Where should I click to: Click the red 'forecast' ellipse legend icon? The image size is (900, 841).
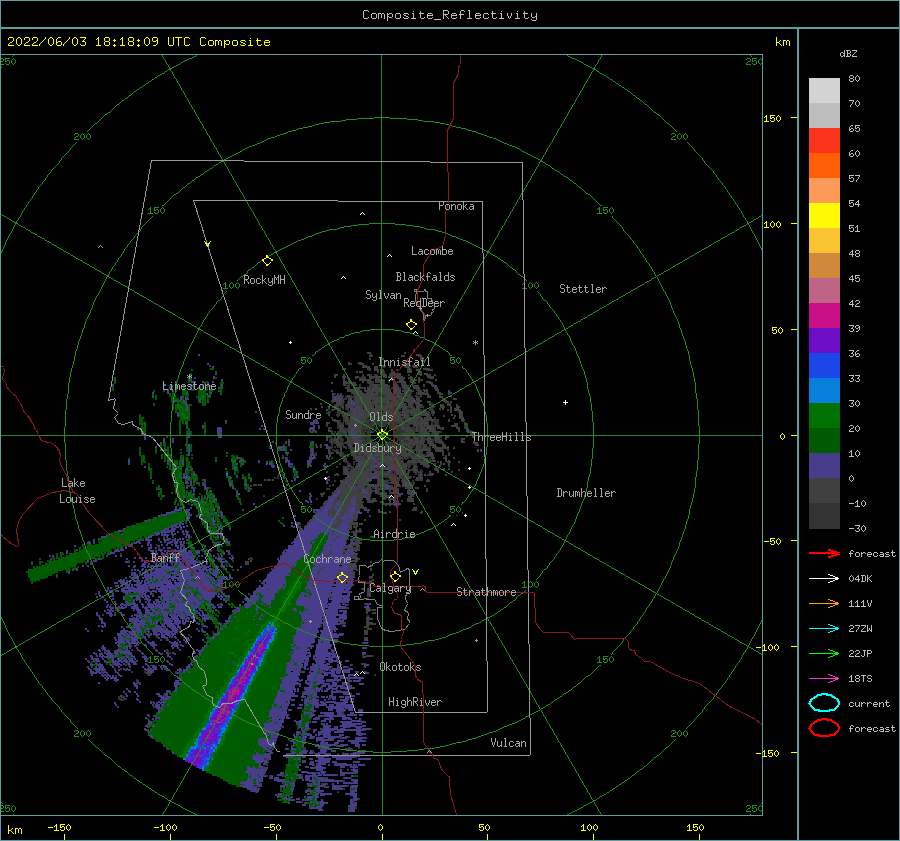(x=824, y=728)
